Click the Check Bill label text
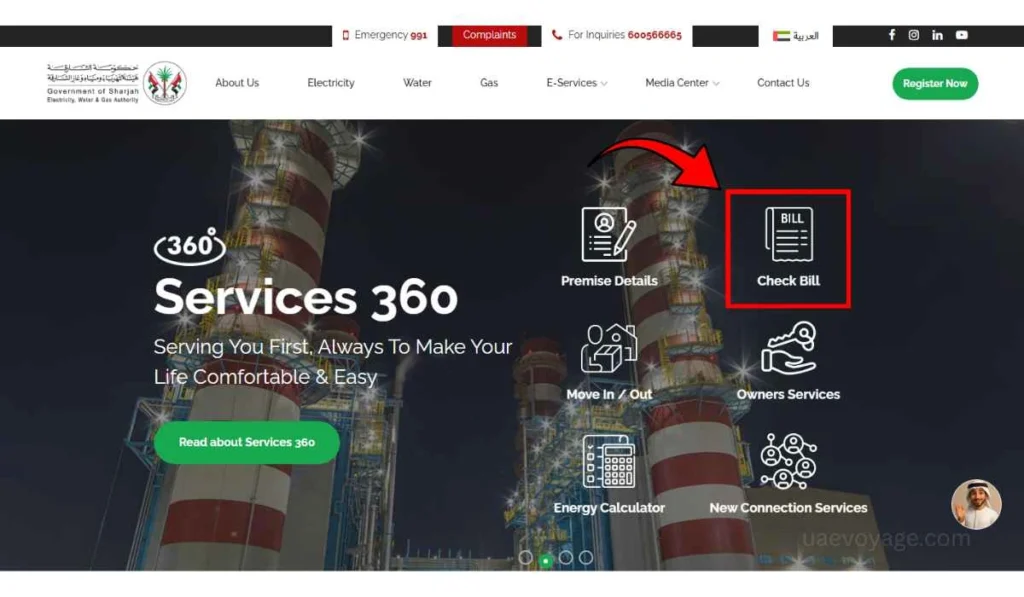Screen dimensions: 1024x597 click(788, 281)
